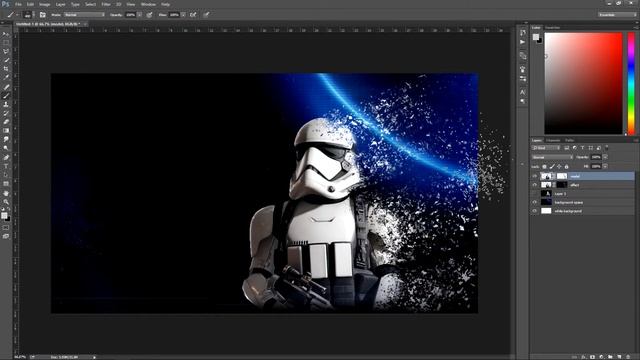Select the Lasso tool
The width and height of the screenshot is (640, 360).
coord(6,51)
